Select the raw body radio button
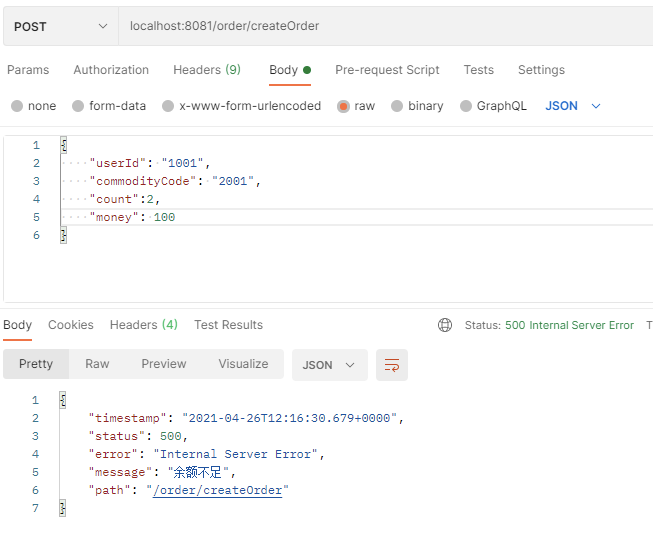This screenshot has width=653, height=543. (x=343, y=106)
